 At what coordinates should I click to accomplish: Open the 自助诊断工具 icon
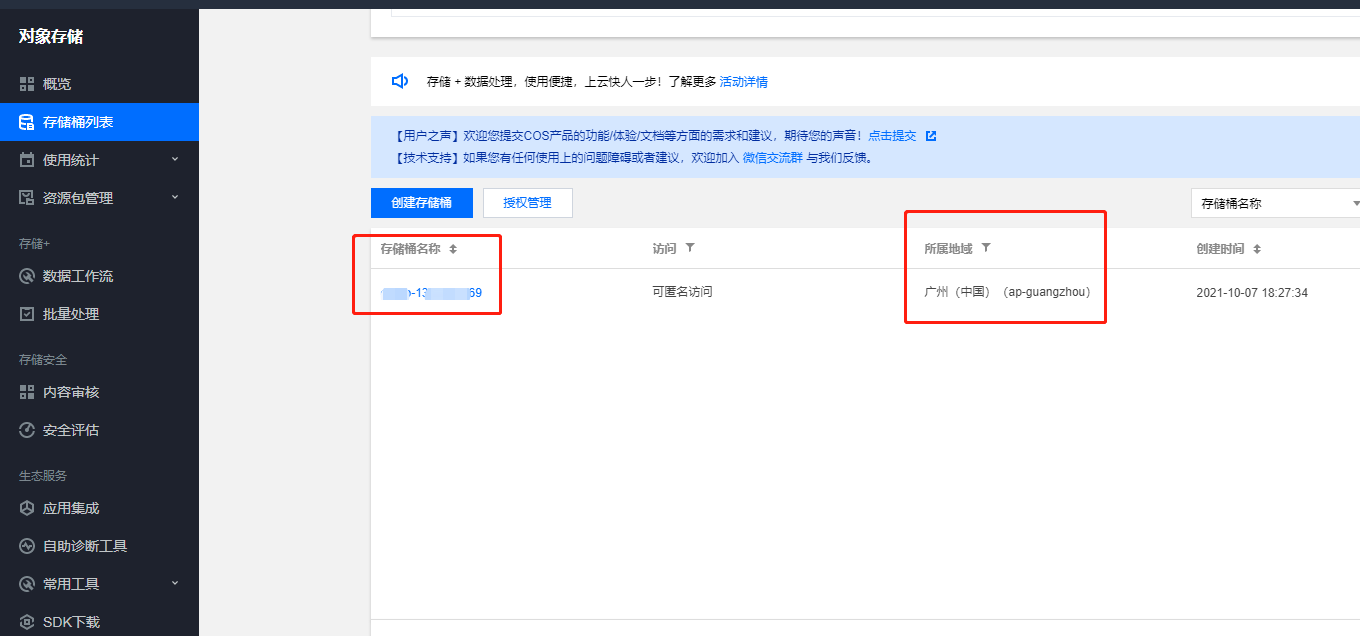coord(26,545)
